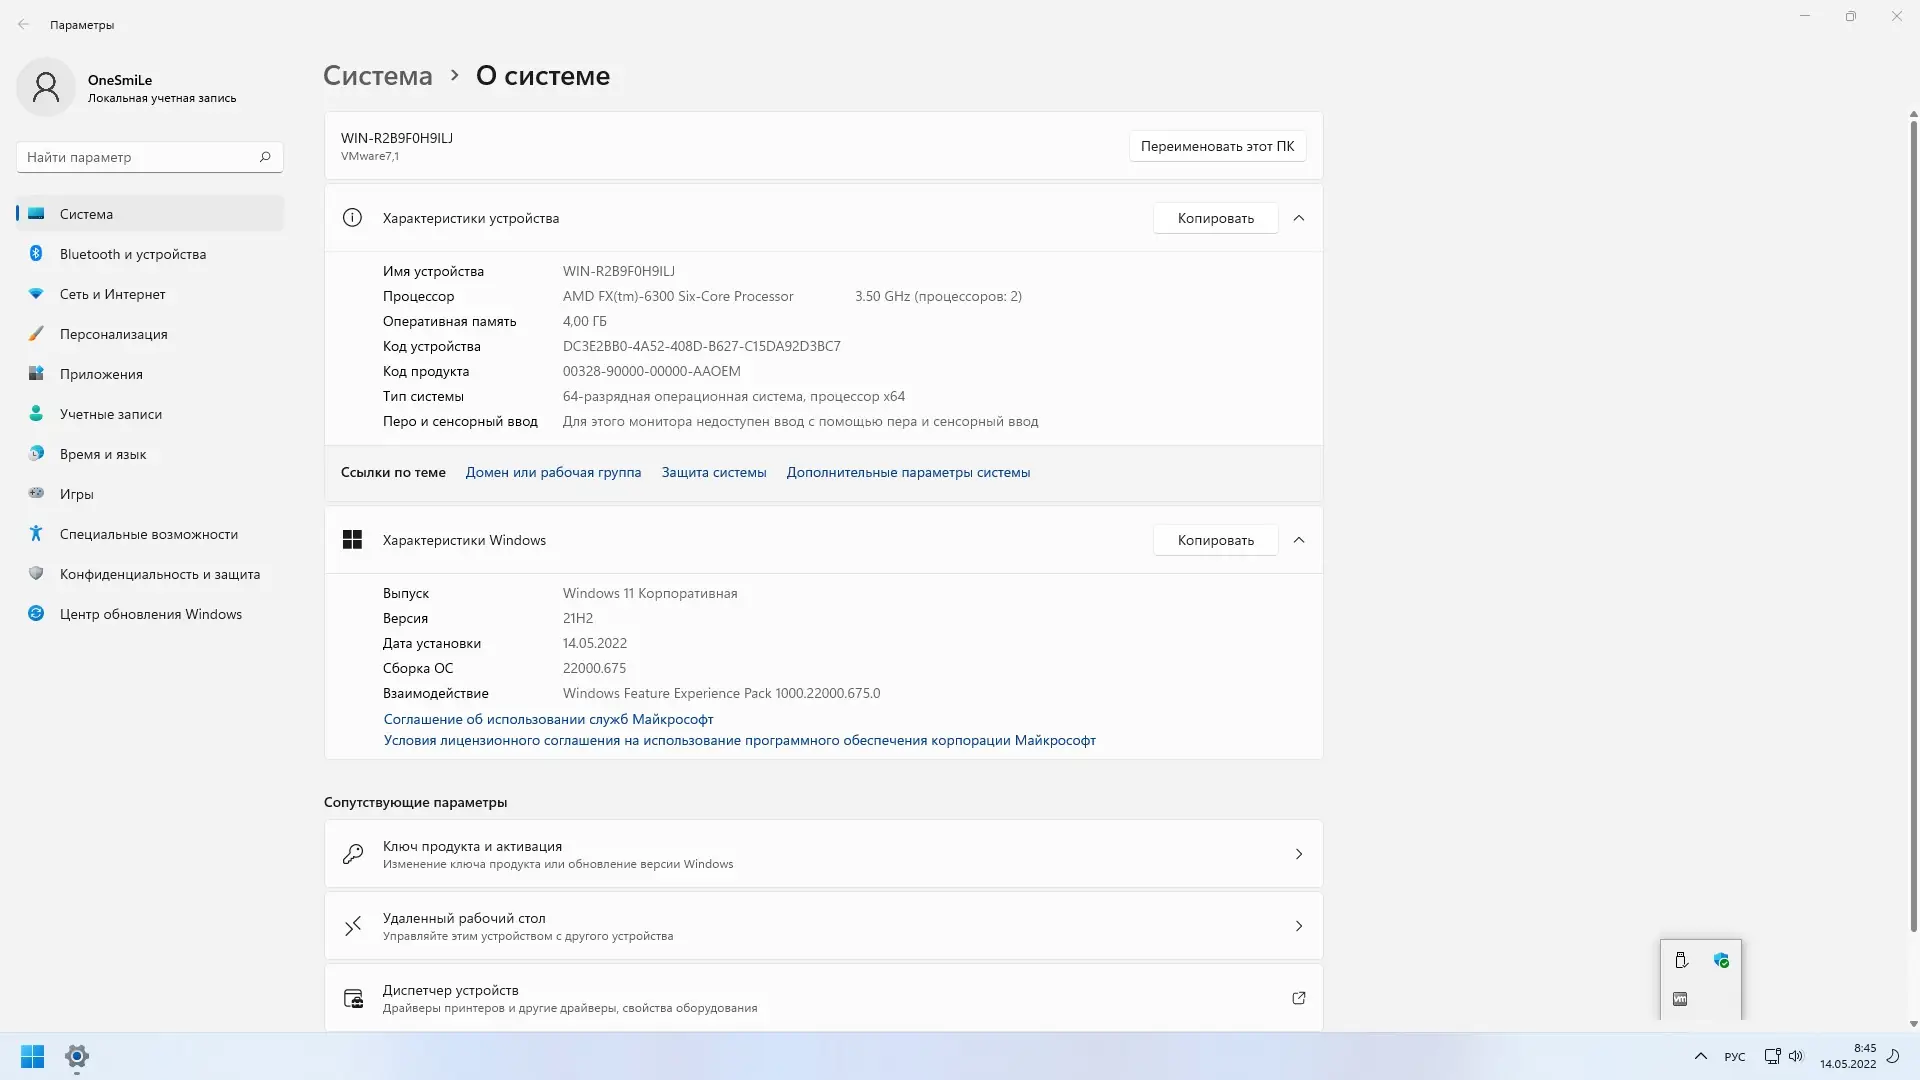Image resolution: width=1920 pixels, height=1080 pixels.
Task: Collapse the Windows specifications section
Action: click(1299, 540)
